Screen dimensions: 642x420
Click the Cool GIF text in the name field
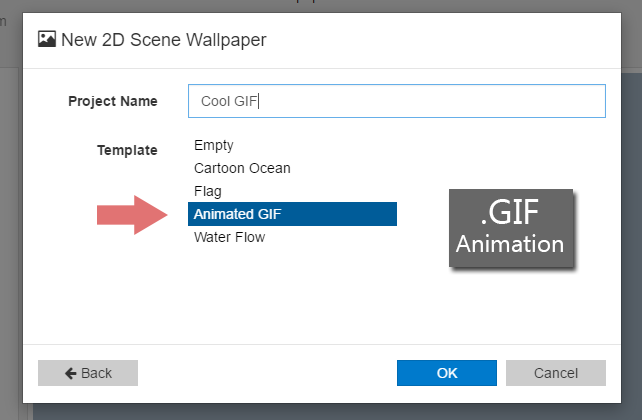(230, 101)
